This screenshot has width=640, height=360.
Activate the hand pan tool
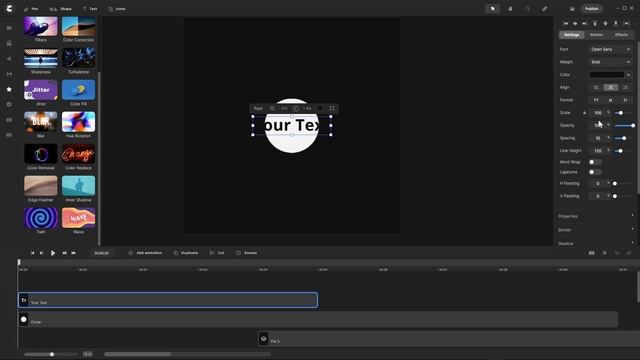[510, 9]
